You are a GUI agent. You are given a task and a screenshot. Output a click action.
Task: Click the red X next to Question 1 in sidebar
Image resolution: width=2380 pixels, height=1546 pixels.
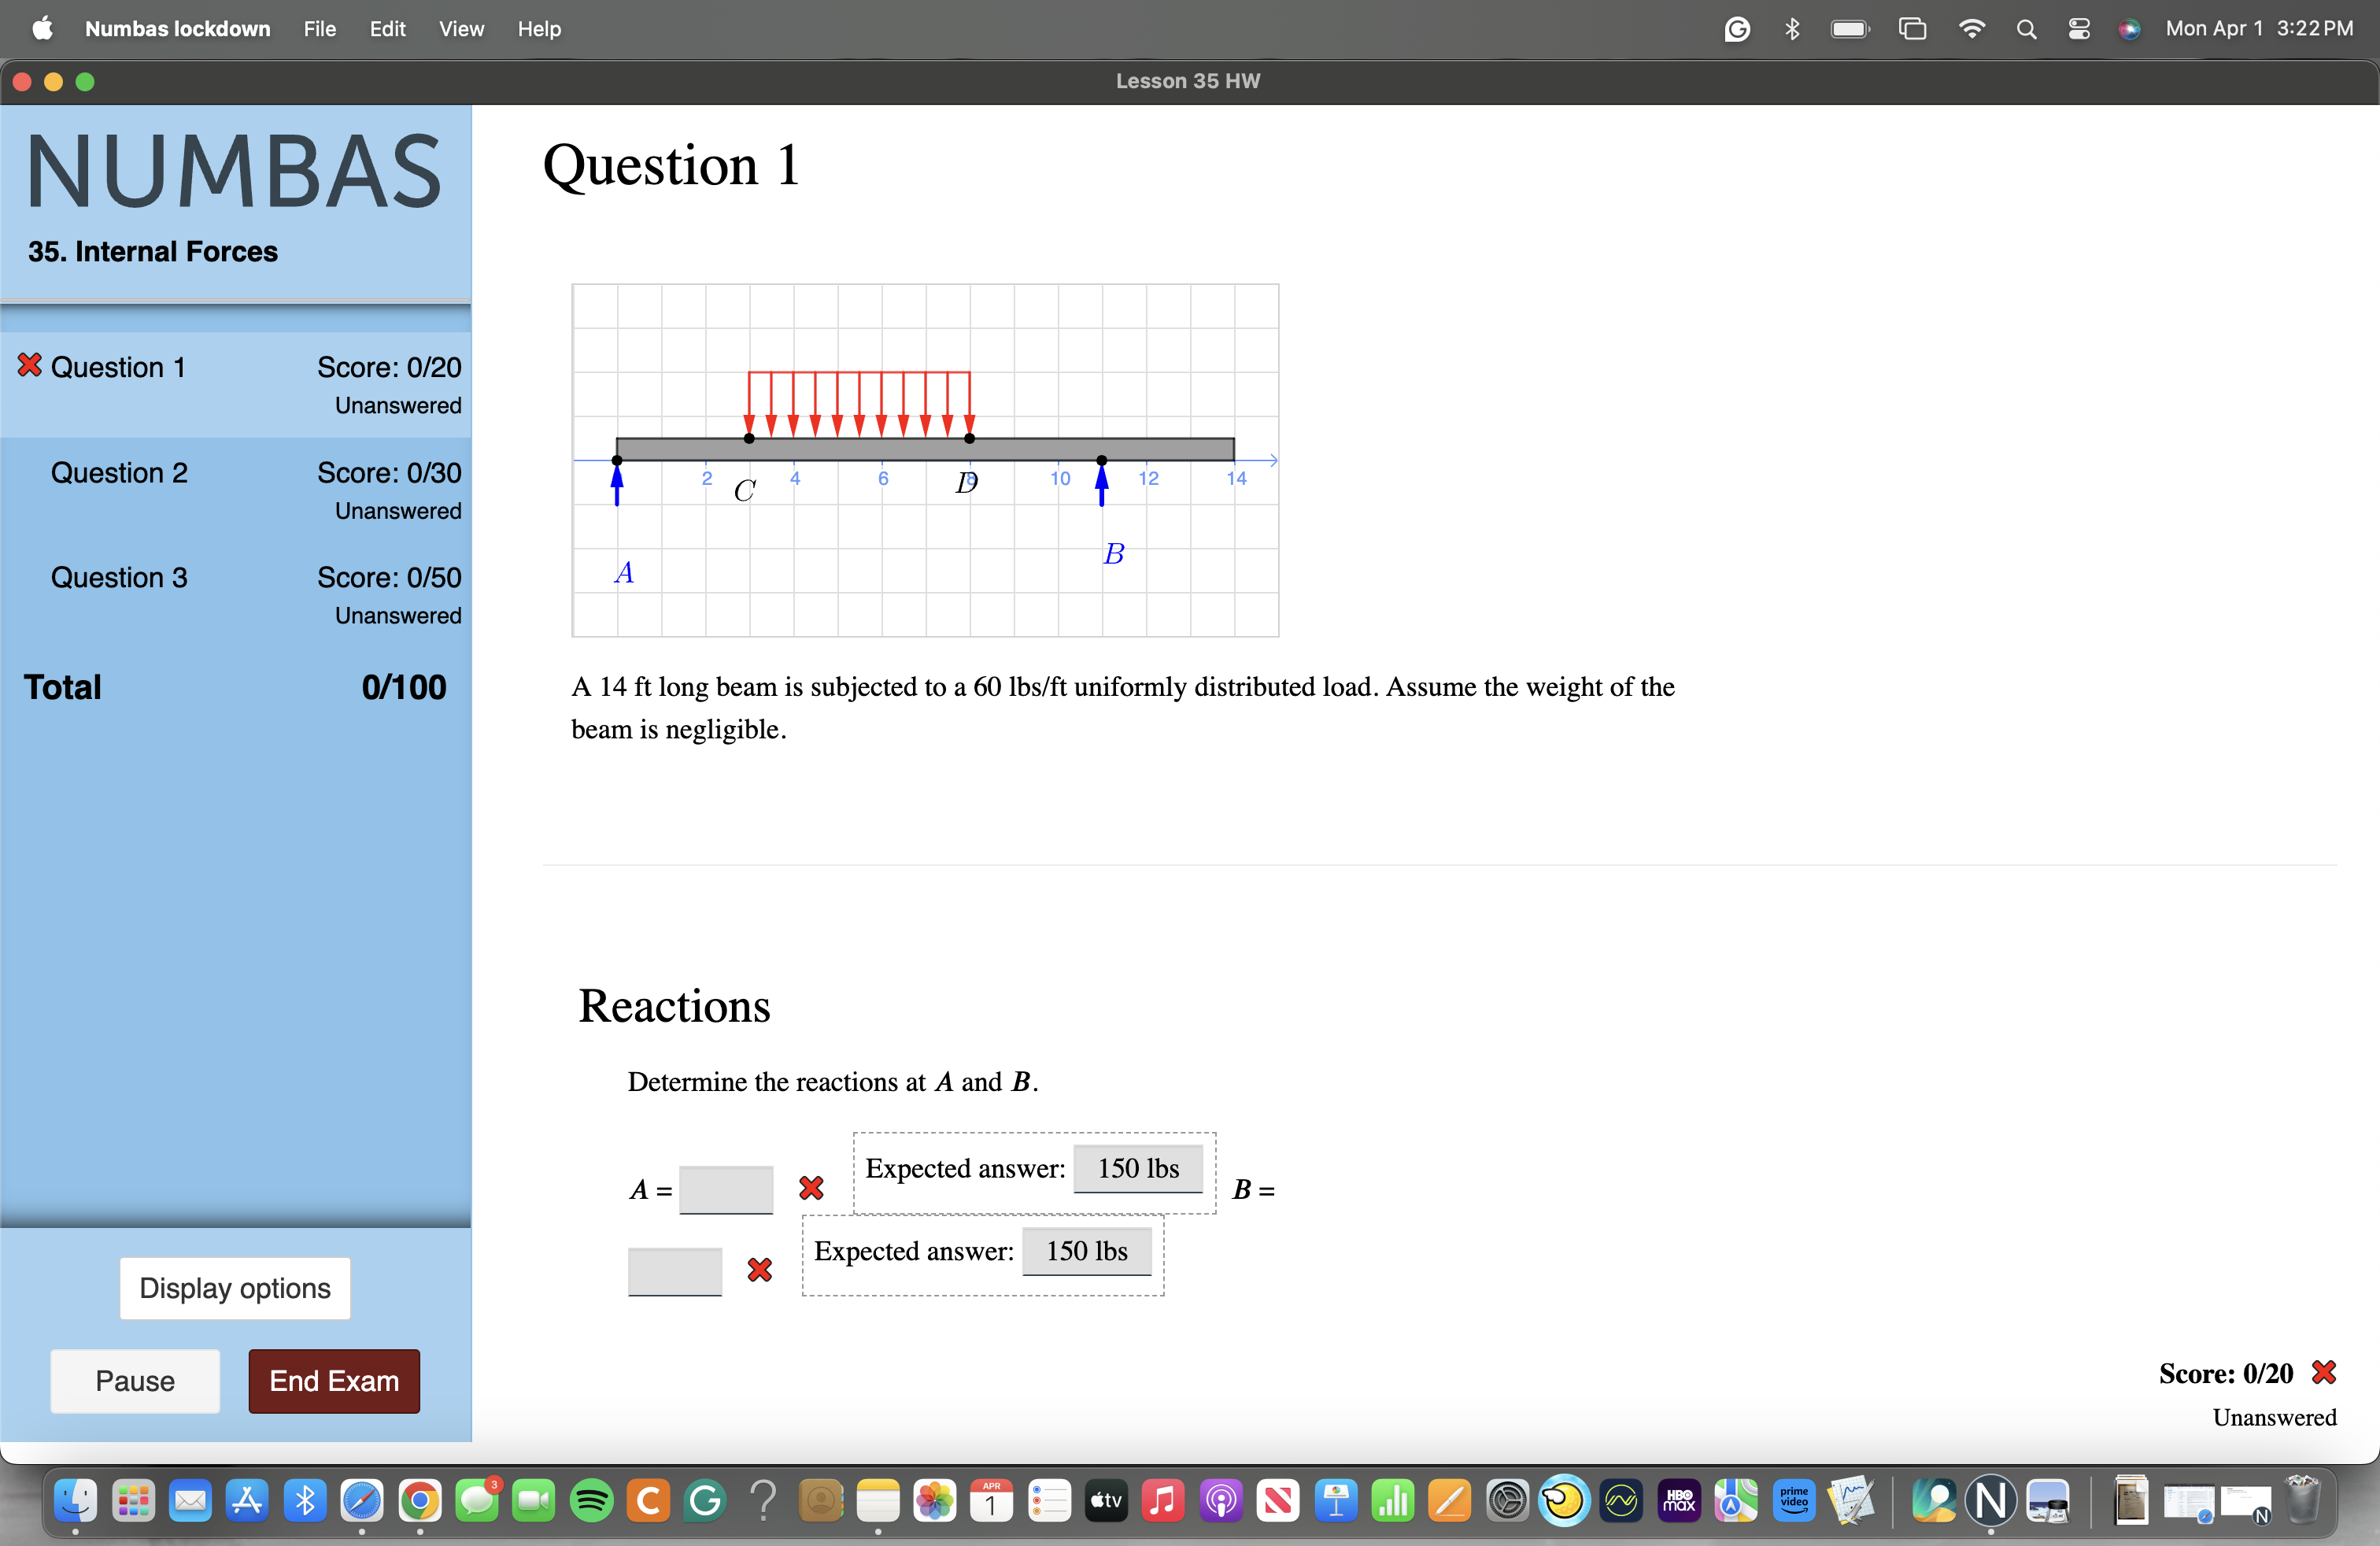(29, 366)
